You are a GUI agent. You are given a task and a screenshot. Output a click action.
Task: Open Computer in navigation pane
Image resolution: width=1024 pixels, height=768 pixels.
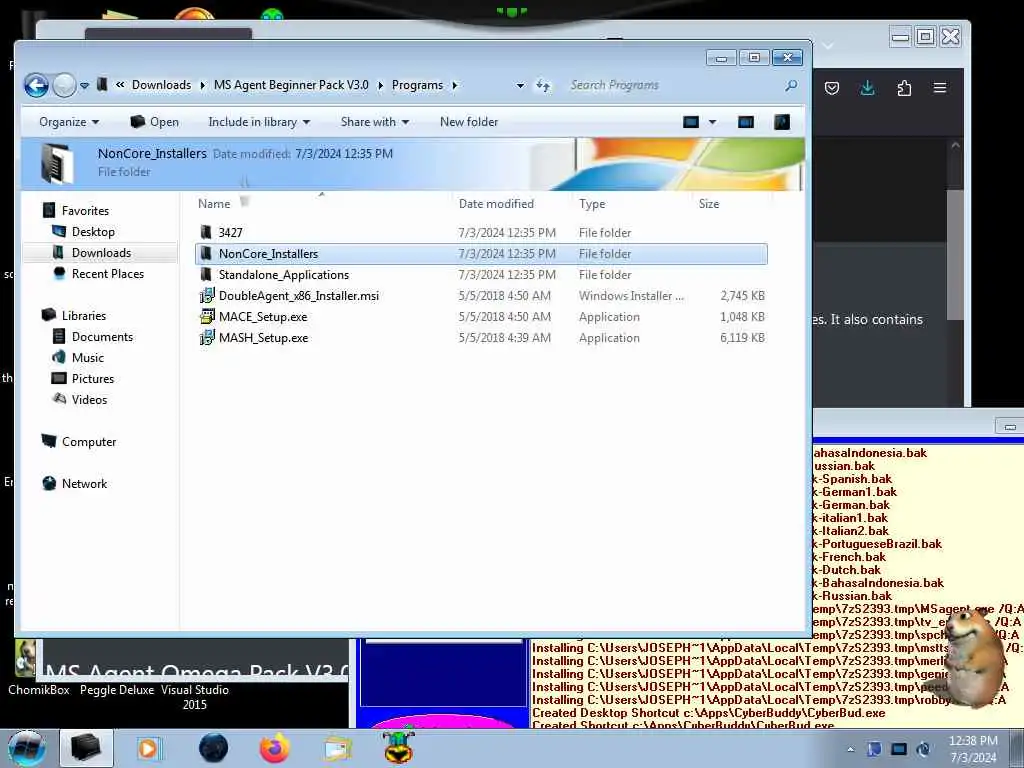tap(89, 442)
